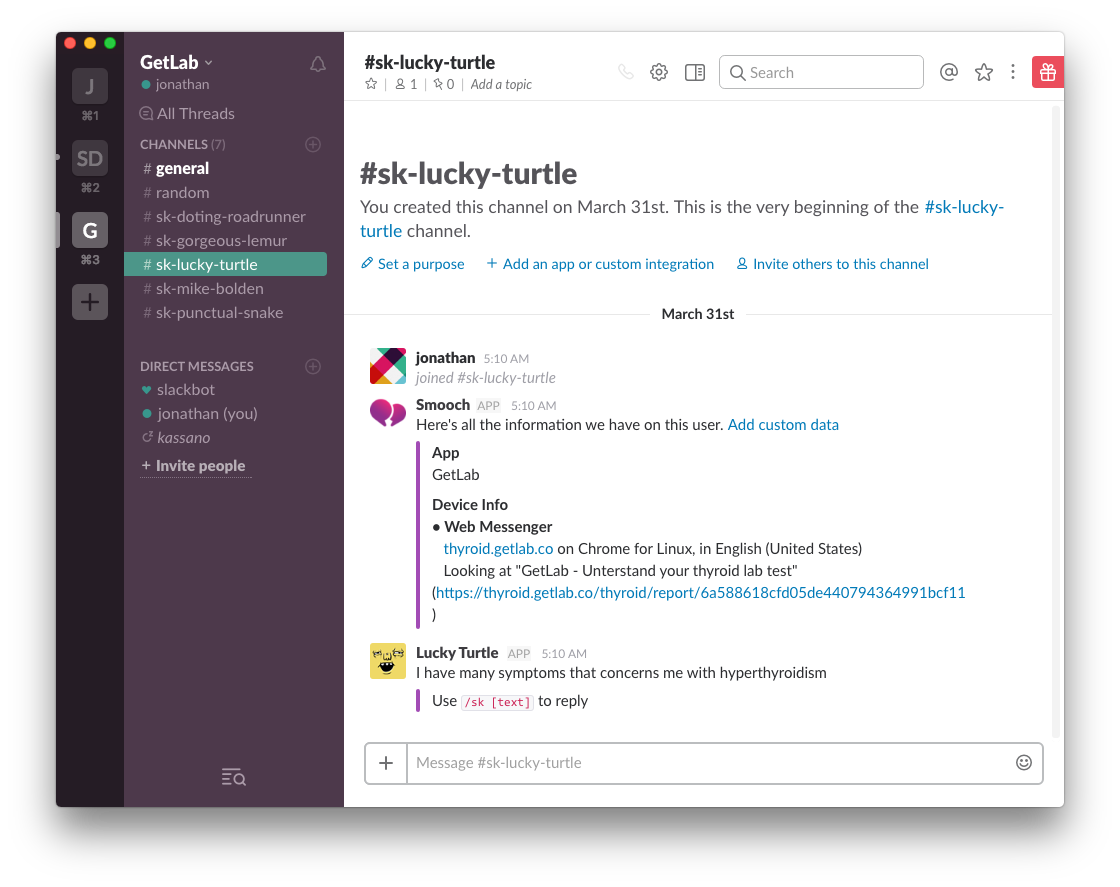Click the Add custom data link
The height and width of the screenshot is (887, 1120).
[783, 424]
